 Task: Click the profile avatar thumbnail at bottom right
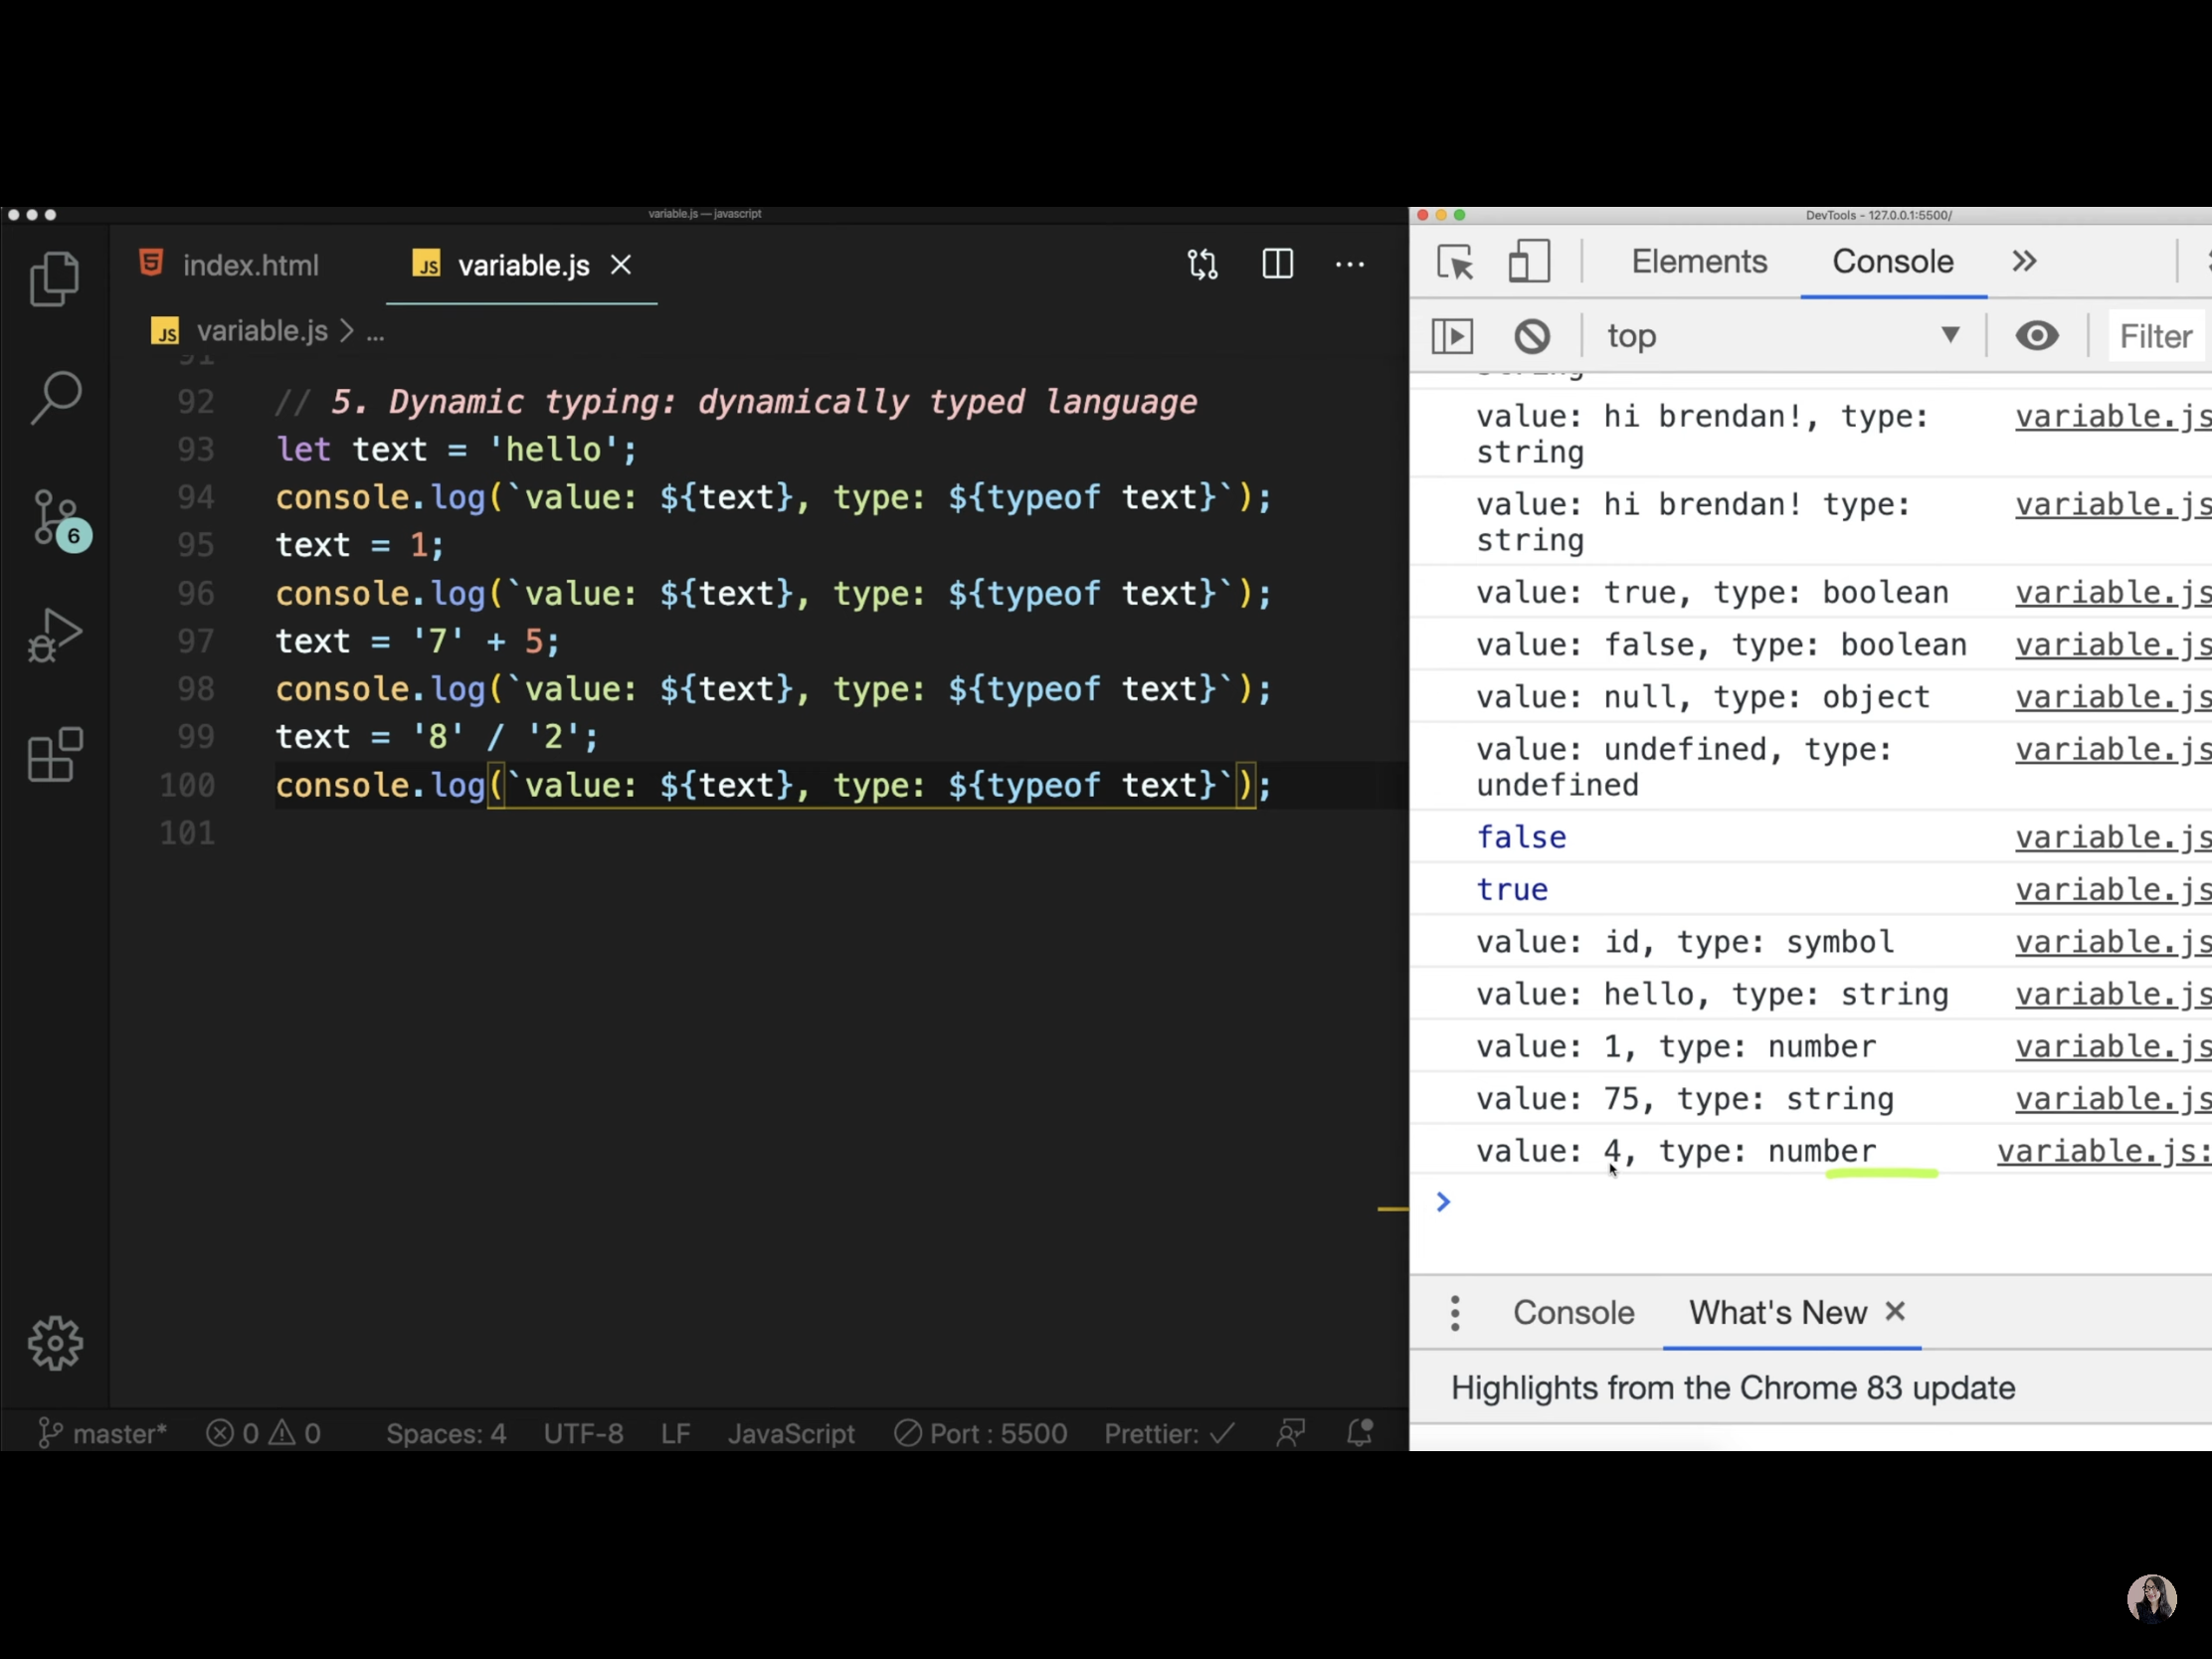[x=2151, y=1597]
